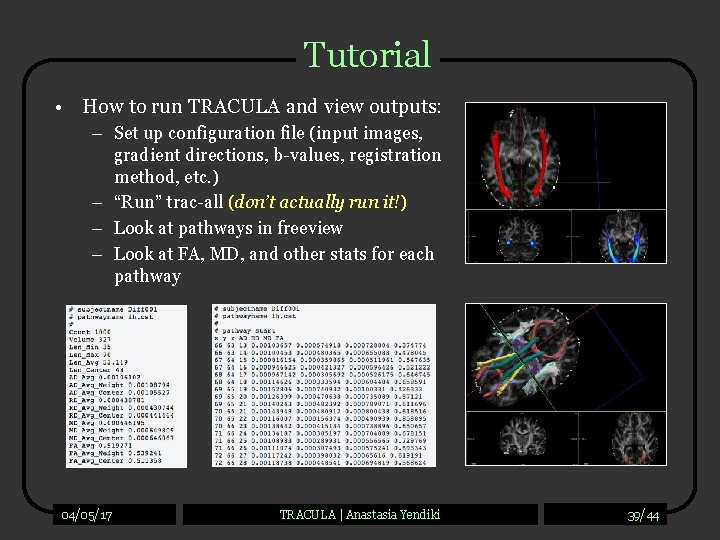Image resolution: width=720 pixels, height=540 pixels.
Task: Click the table row starting '67 64 15'
Action: click(x=322, y=360)
